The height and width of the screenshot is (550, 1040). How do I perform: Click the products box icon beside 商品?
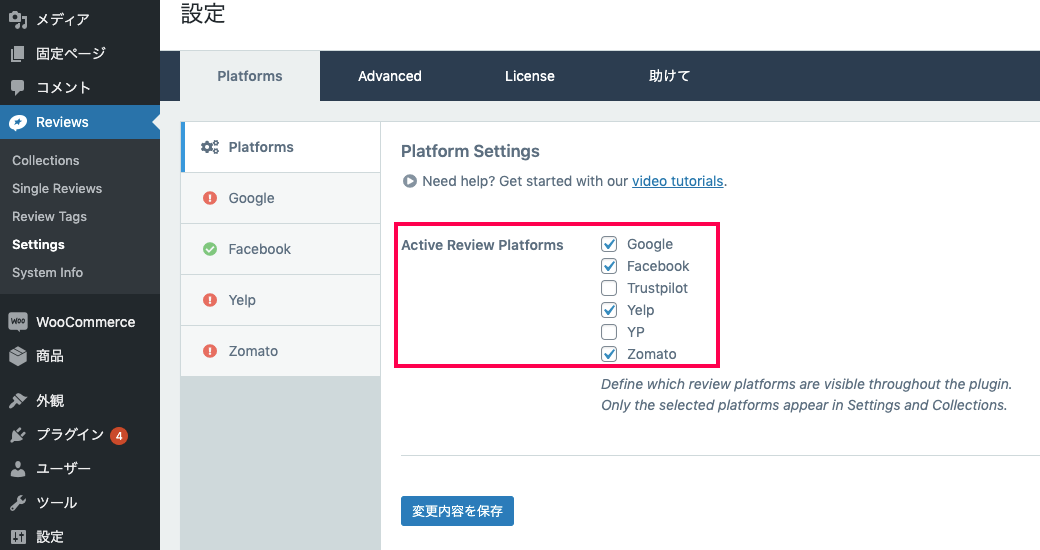pos(18,356)
